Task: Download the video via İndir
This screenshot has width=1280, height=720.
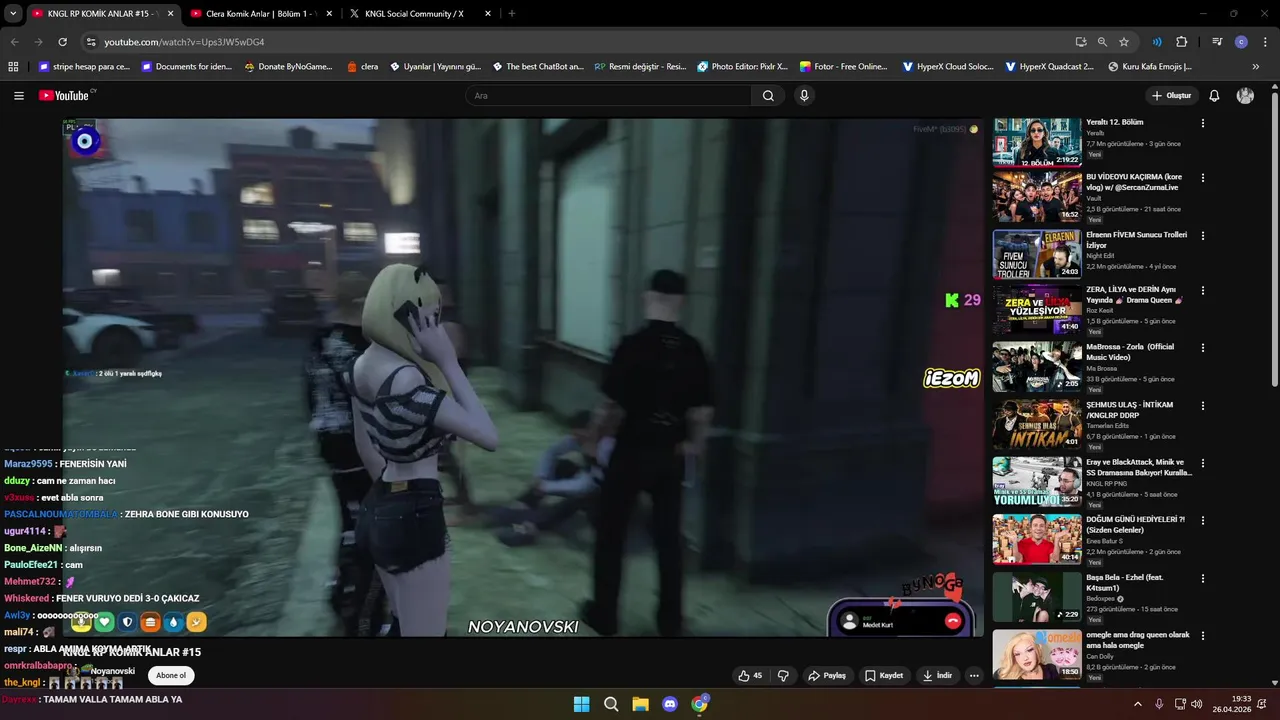Action: click(937, 676)
